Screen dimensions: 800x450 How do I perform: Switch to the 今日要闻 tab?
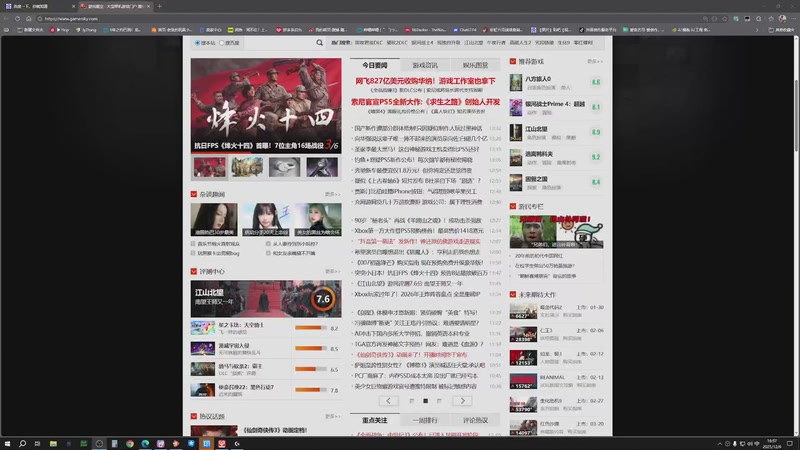(x=374, y=65)
